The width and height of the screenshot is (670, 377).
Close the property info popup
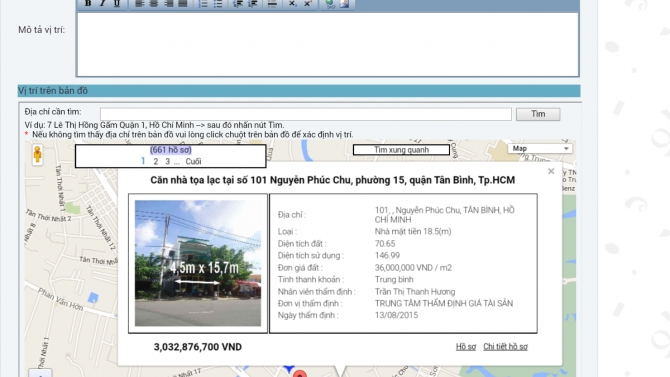click(x=551, y=171)
